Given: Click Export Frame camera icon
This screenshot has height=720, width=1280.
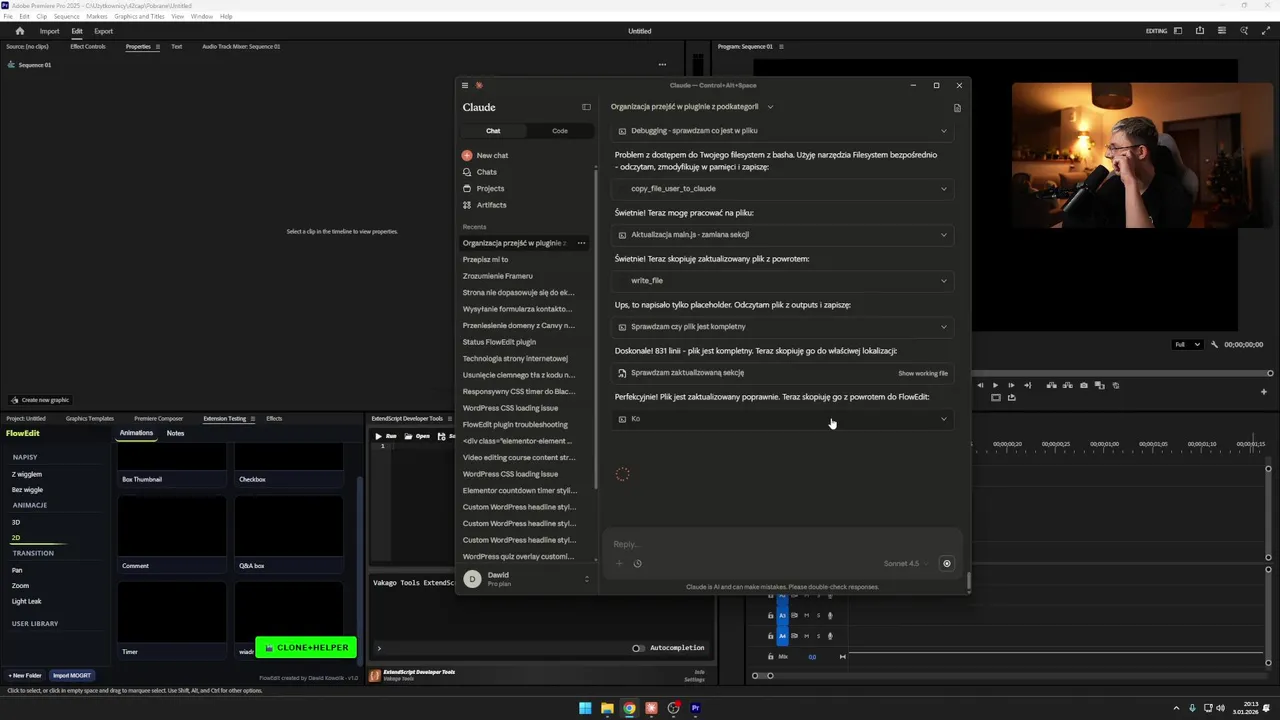Looking at the screenshot, I should pos(1084,385).
